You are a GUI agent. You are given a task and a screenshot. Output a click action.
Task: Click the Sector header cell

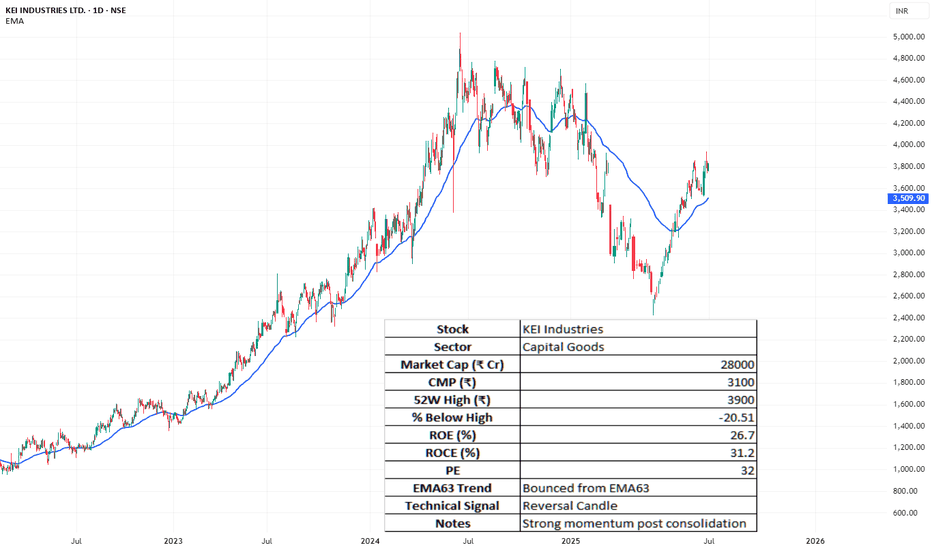[x=452, y=347]
